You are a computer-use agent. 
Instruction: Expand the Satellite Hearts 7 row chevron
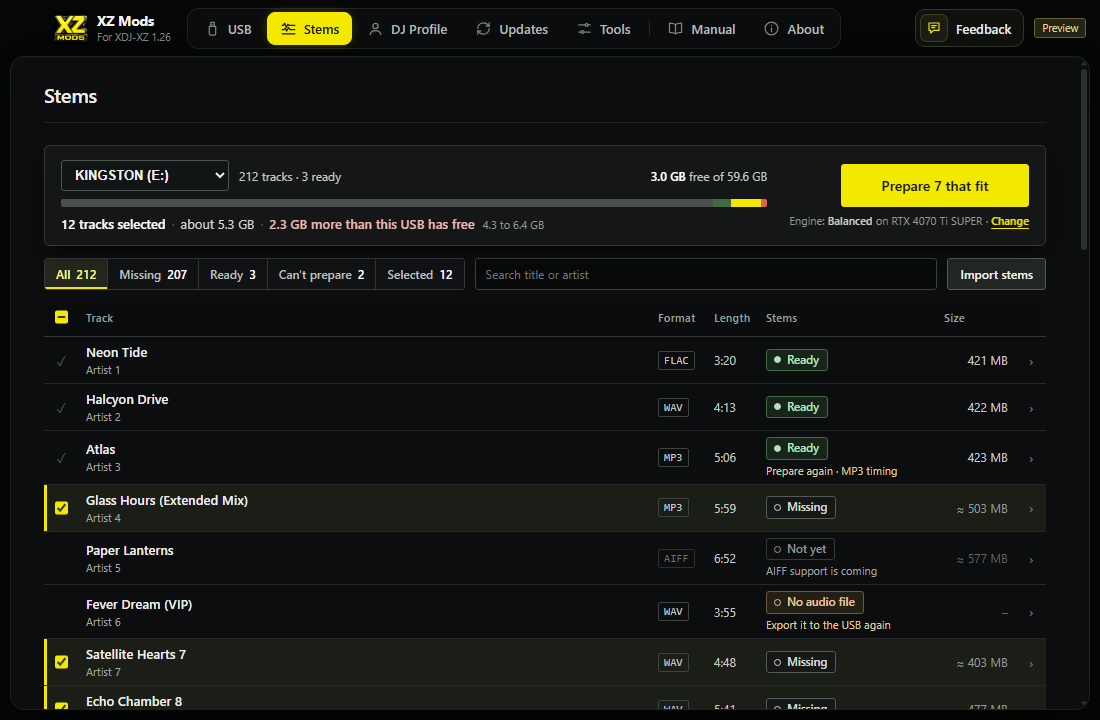click(x=1031, y=664)
